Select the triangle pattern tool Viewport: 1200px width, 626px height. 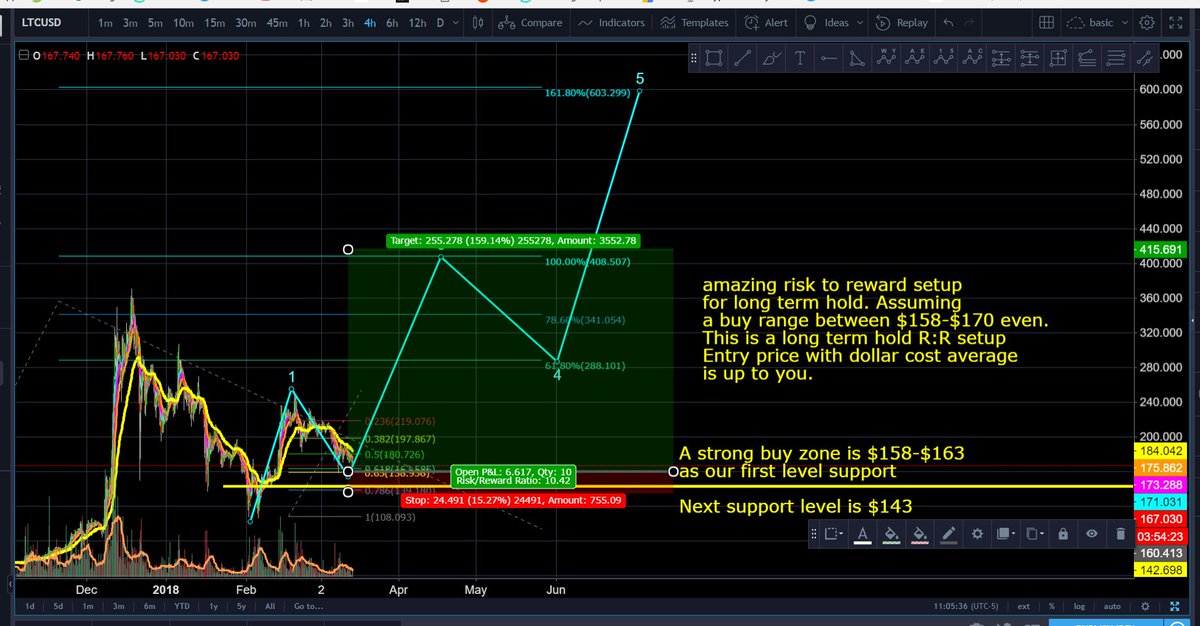[x=858, y=58]
